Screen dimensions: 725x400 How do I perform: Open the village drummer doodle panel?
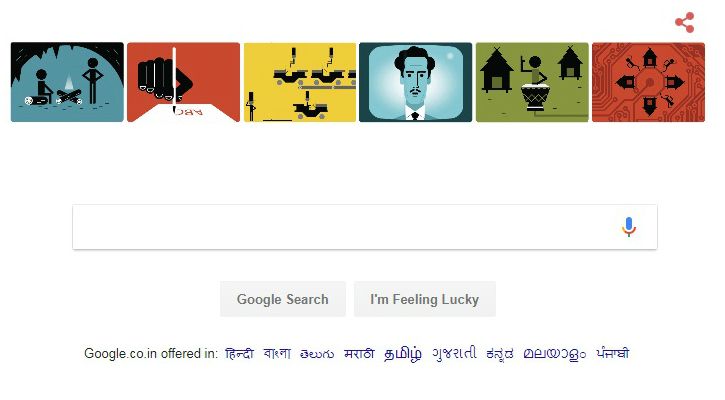[532, 82]
